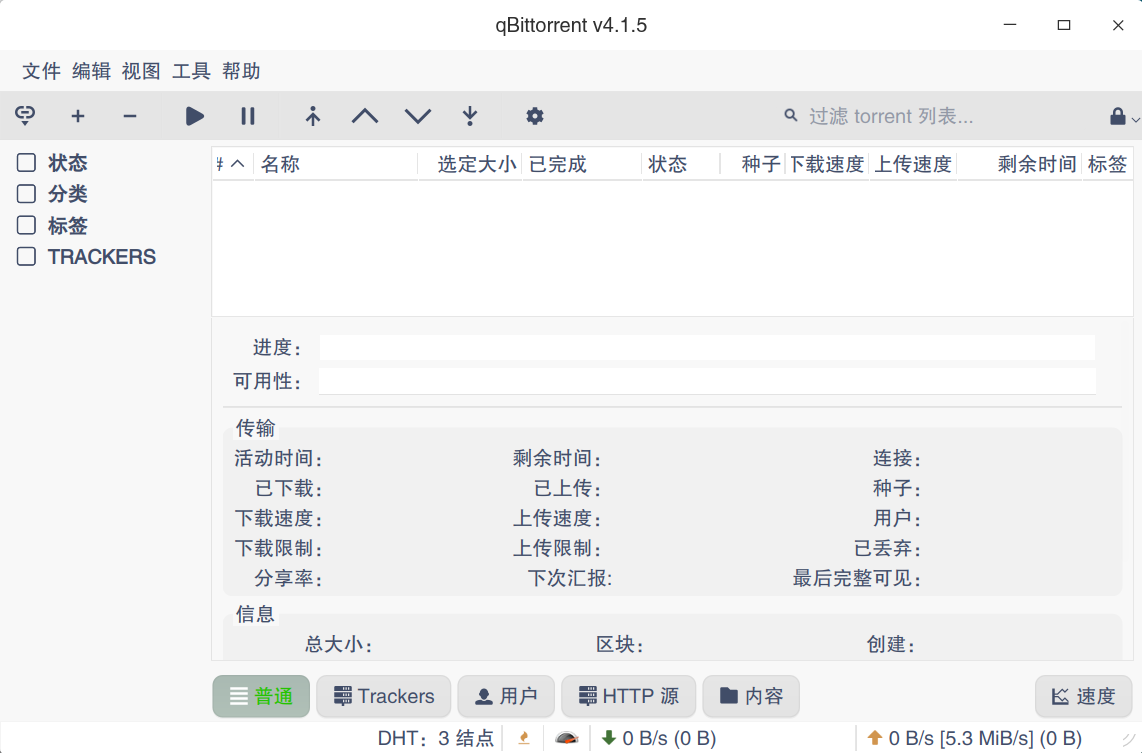Toggle the 分类 sidebar checkbox

(x=26, y=194)
